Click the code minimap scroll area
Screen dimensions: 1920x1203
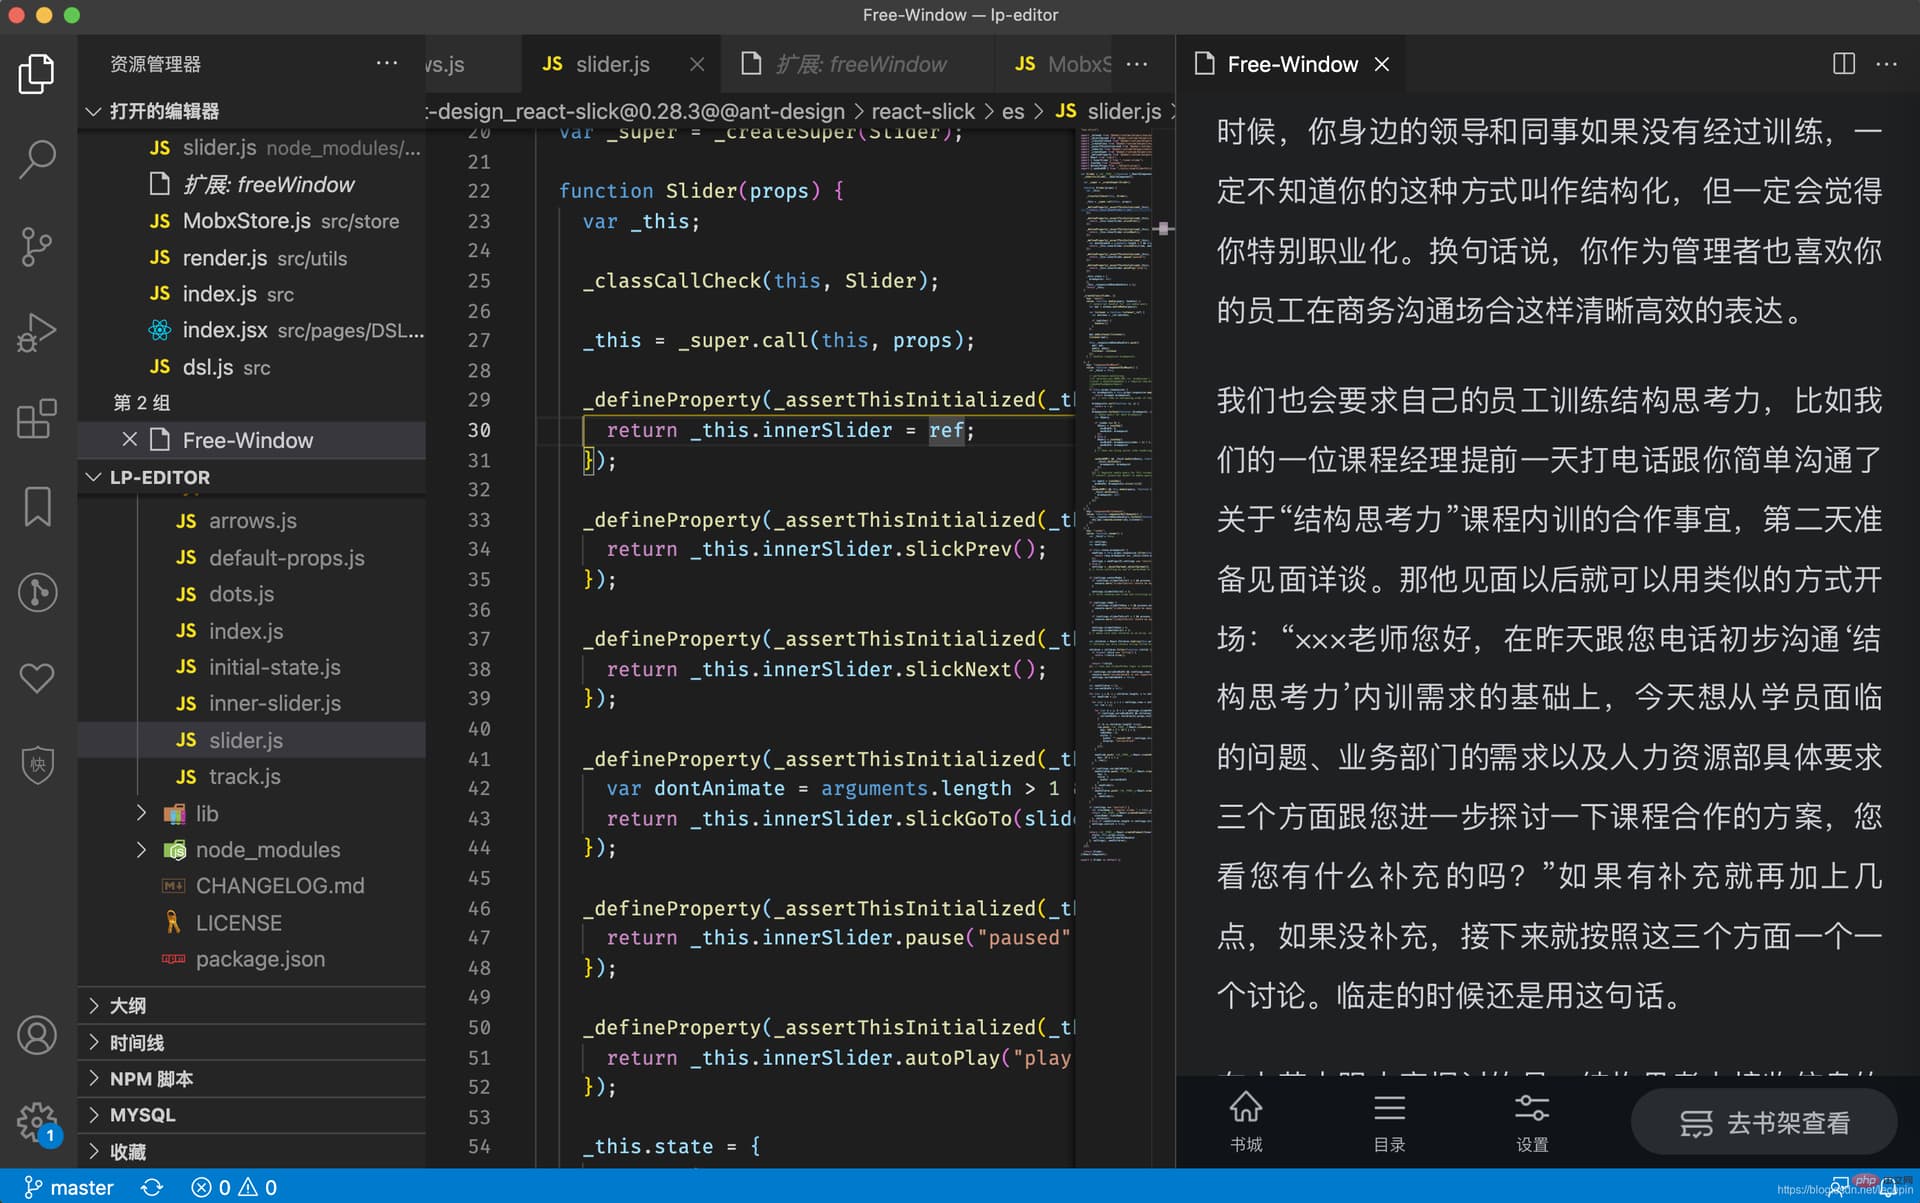(1114, 500)
